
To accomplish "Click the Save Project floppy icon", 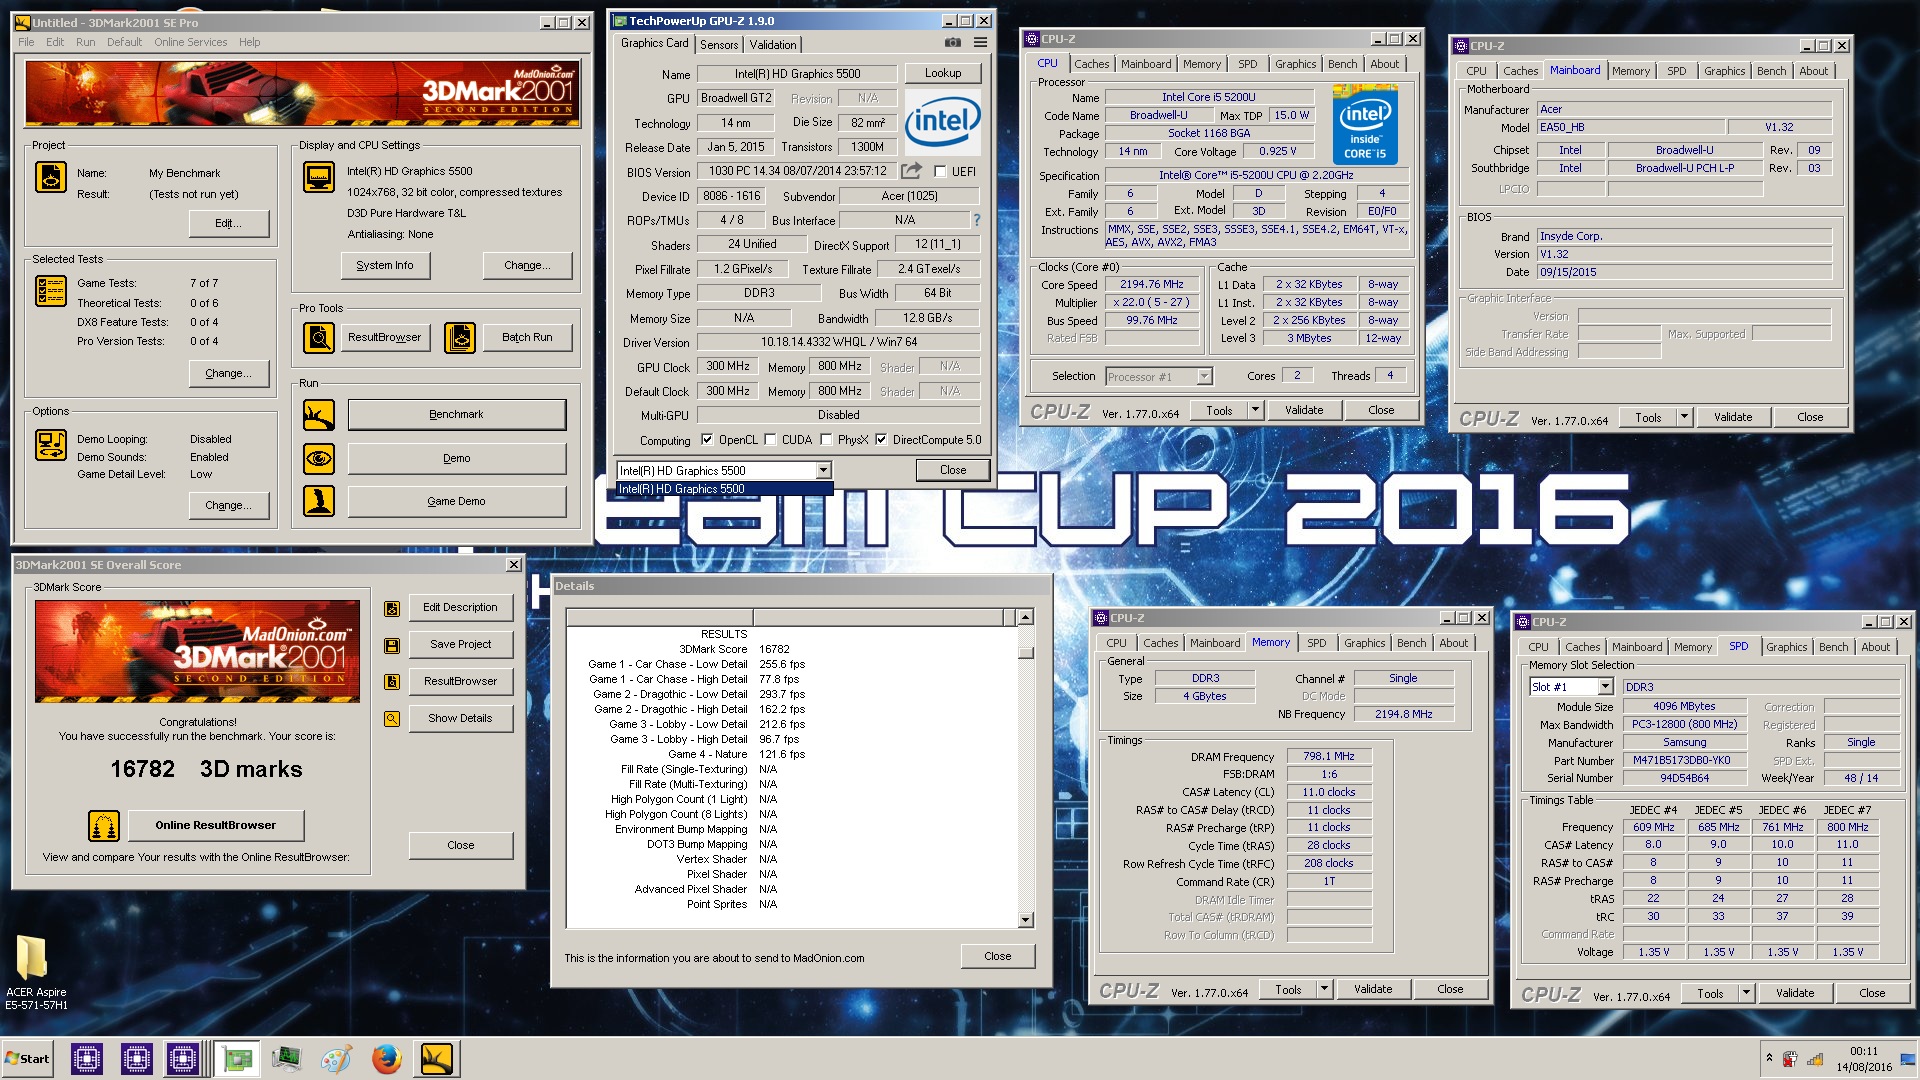I will [x=392, y=645].
